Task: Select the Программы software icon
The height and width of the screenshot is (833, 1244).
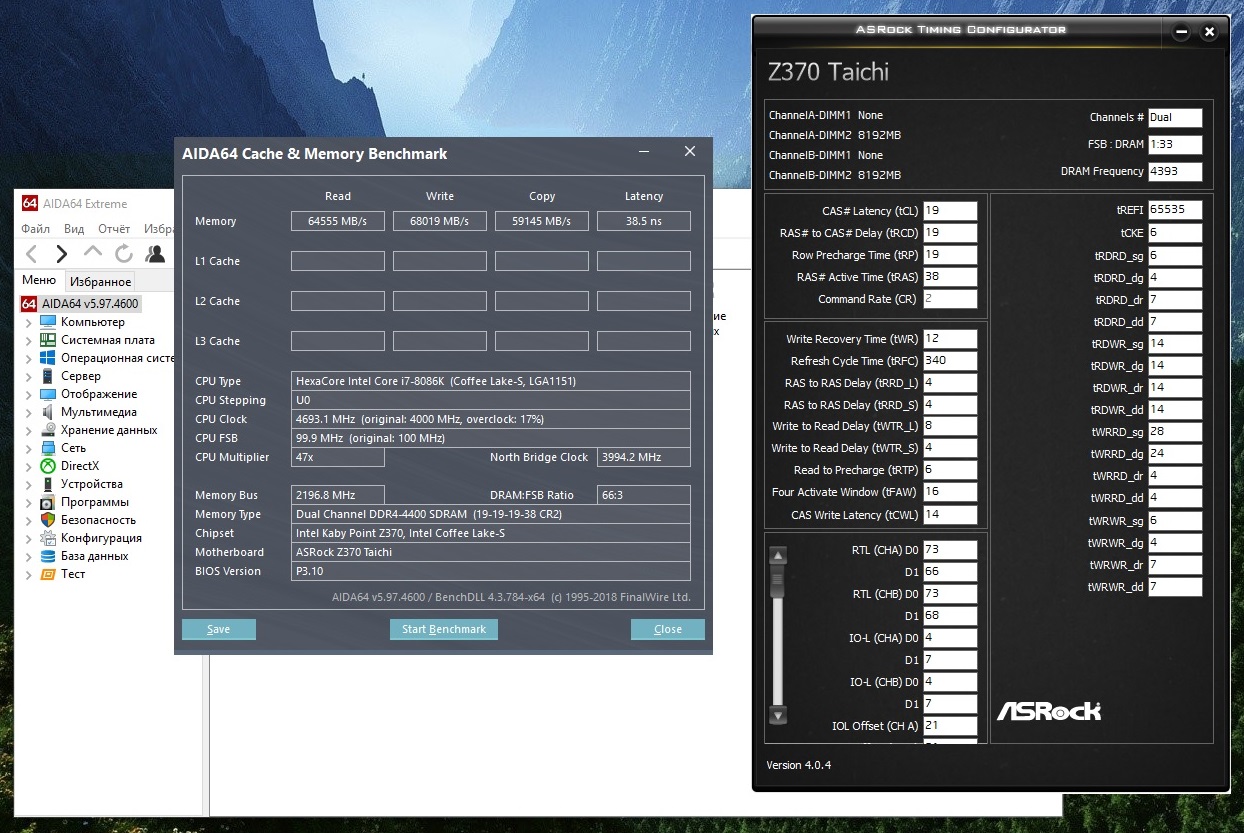Action: 47,502
